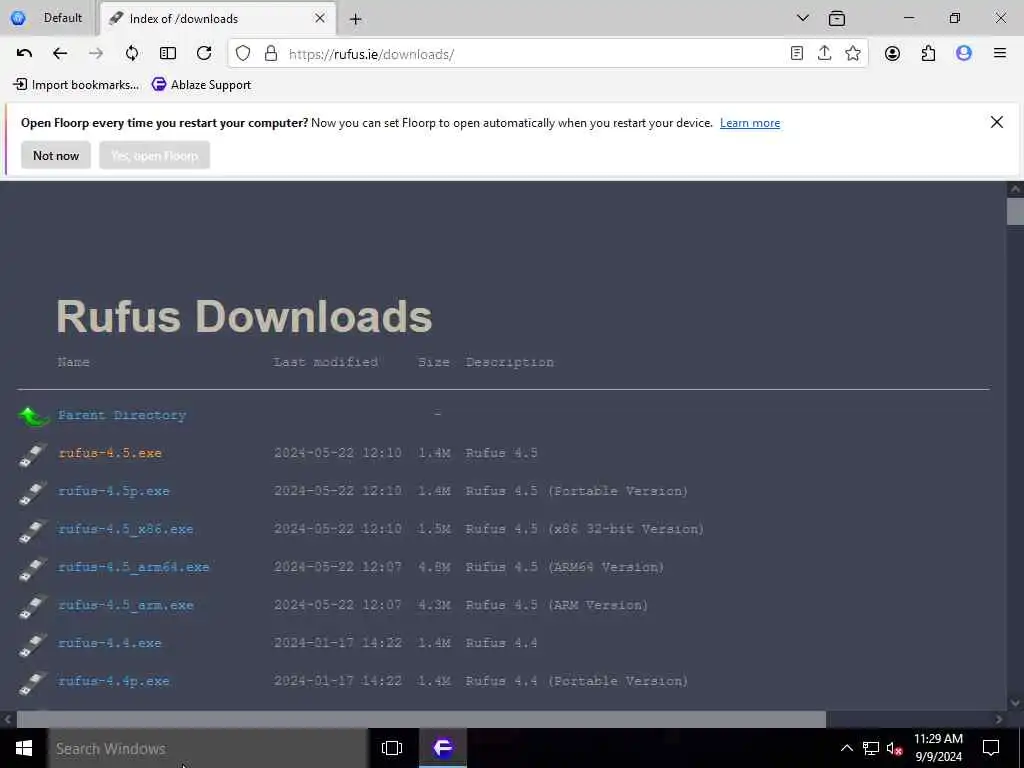Bookmark this page with the star icon
The width and height of the screenshot is (1024, 768).
[853, 54]
